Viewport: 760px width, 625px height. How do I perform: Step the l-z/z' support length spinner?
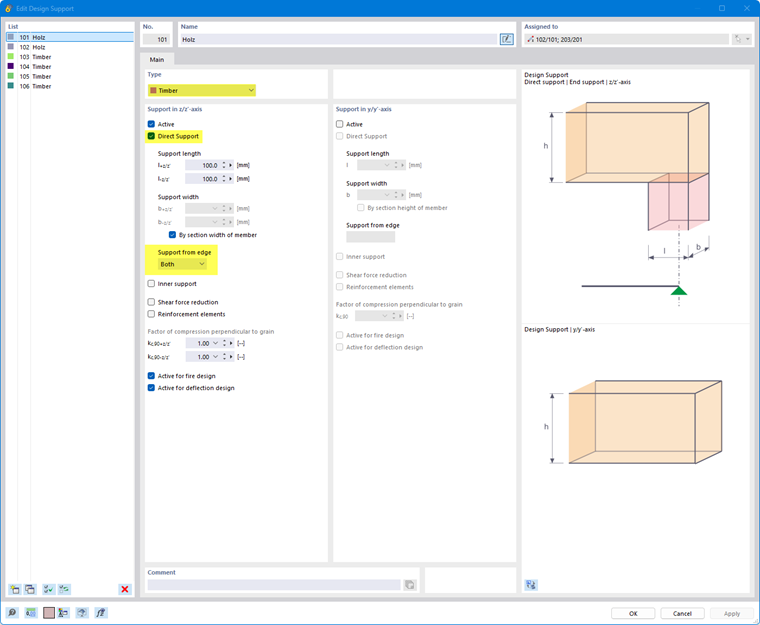(224, 179)
